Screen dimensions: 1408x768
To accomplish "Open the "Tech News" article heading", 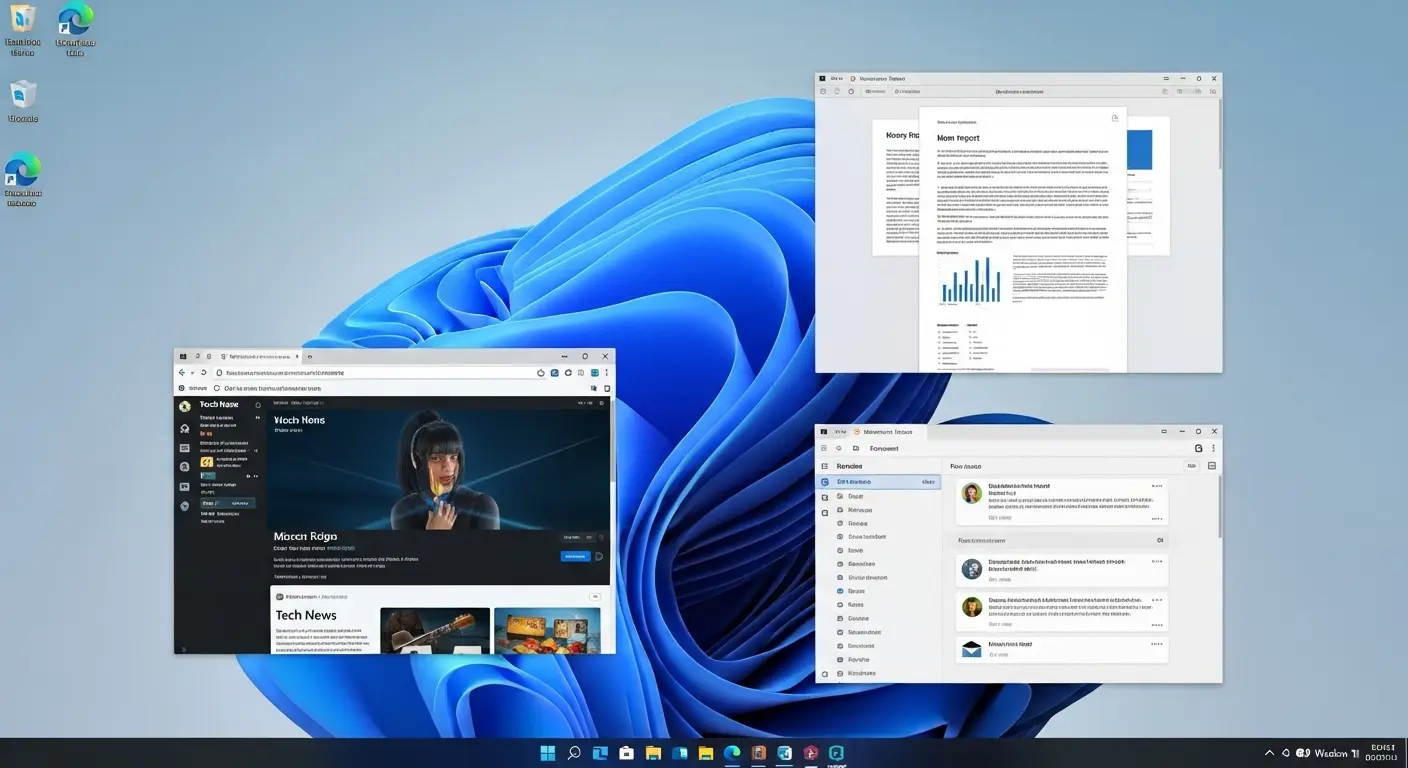I will click(306, 615).
